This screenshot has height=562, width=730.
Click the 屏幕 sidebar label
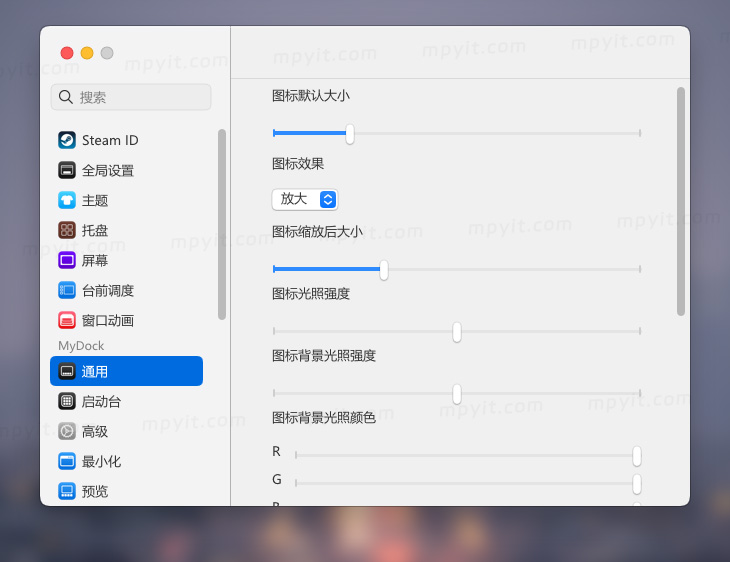[x=95, y=260]
